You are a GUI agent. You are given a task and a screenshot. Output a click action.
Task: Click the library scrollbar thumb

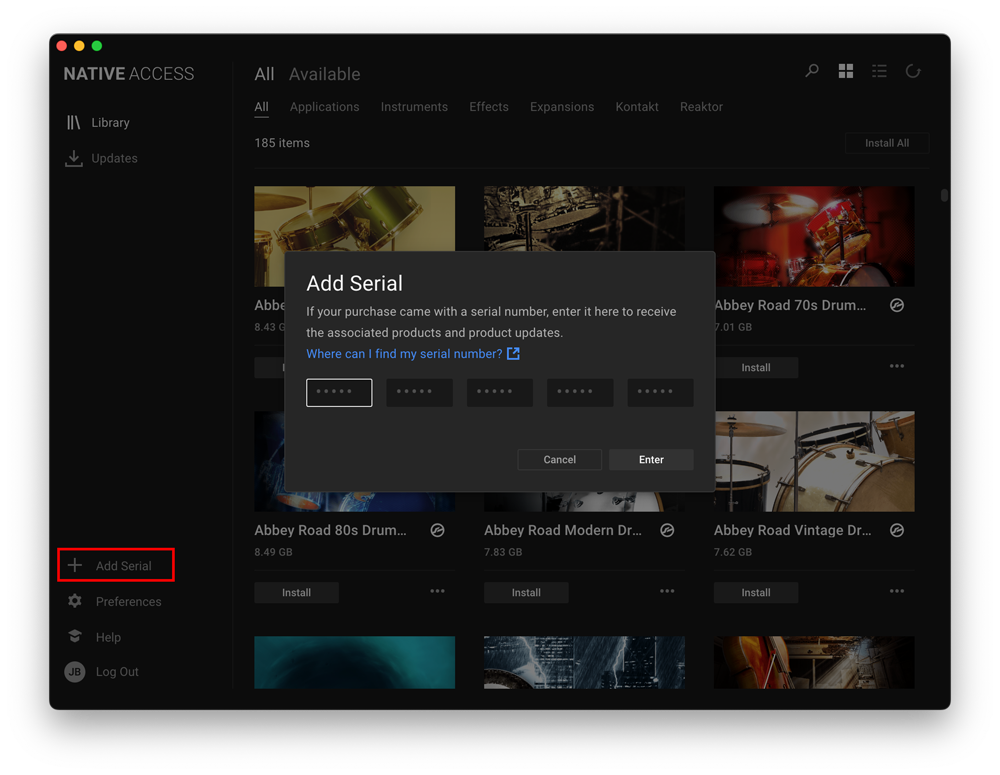click(x=945, y=195)
